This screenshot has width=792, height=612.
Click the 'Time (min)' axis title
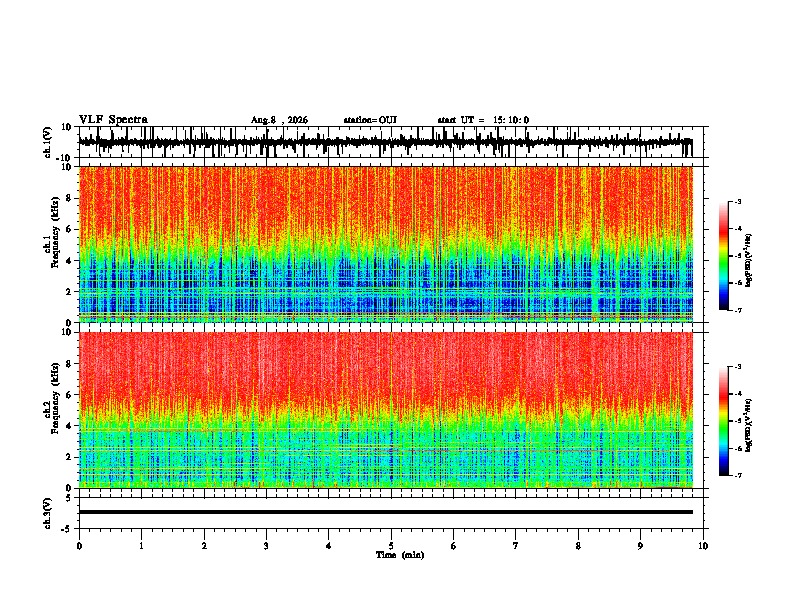tap(400, 555)
